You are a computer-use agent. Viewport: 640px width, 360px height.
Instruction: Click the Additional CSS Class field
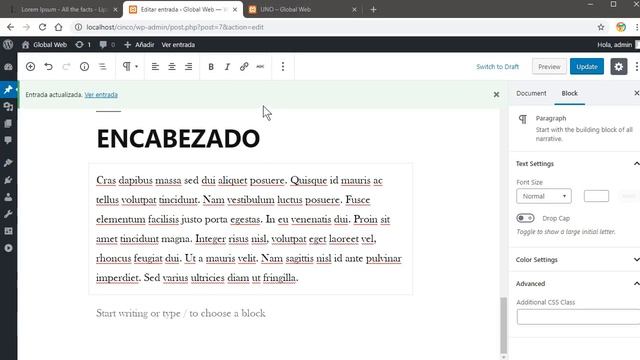coord(578,317)
